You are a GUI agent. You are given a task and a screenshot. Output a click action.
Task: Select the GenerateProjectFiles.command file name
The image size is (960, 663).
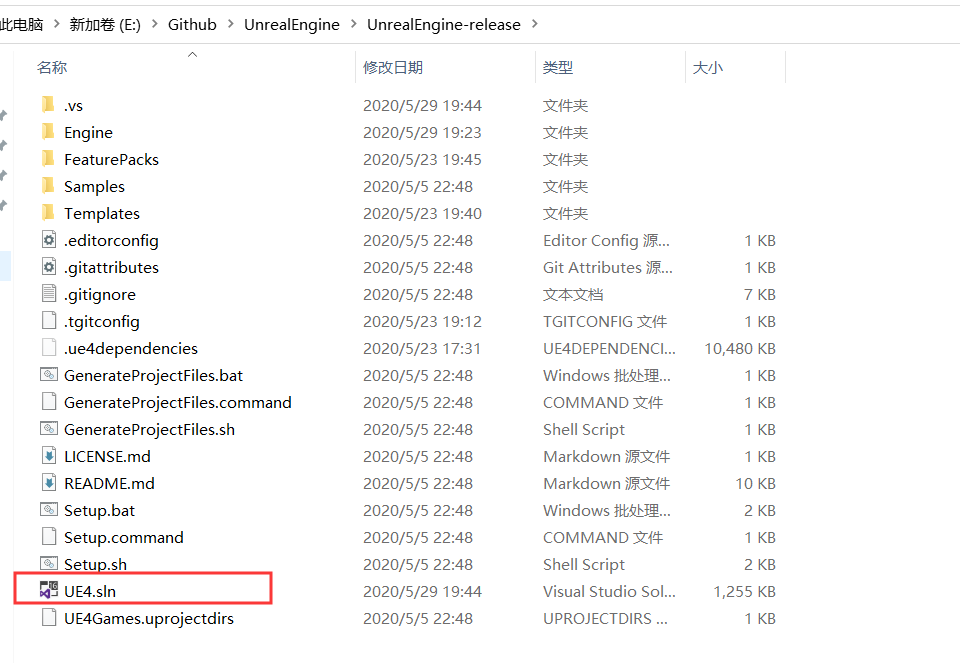(178, 402)
